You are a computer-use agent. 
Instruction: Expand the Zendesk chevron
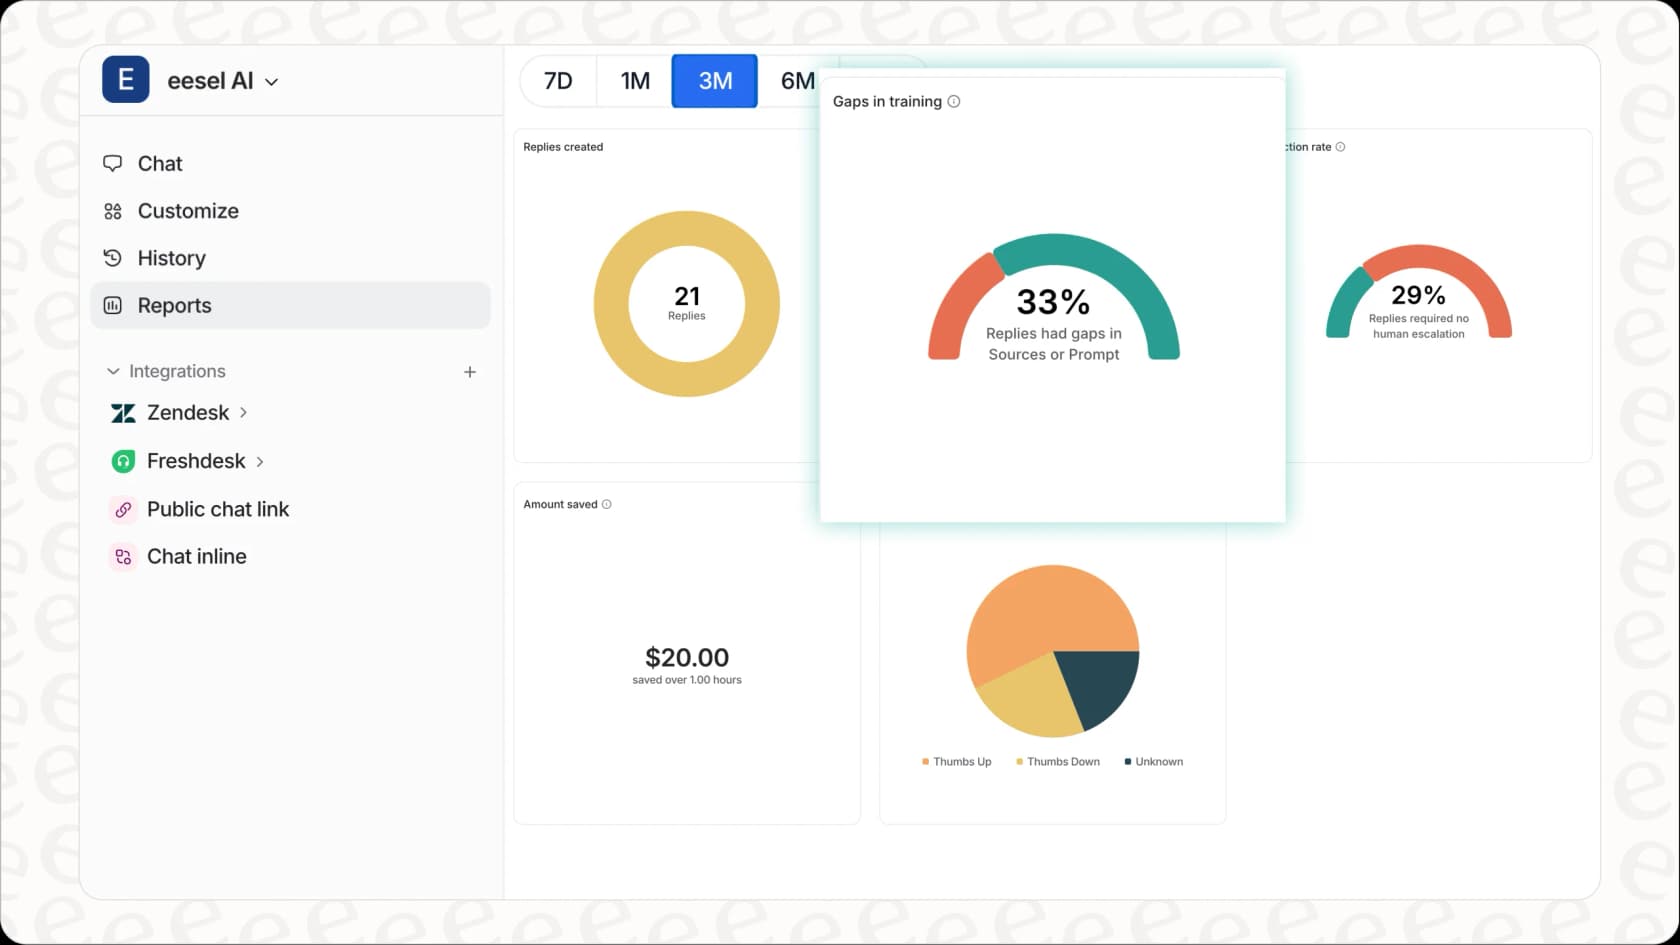pos(243,412)
